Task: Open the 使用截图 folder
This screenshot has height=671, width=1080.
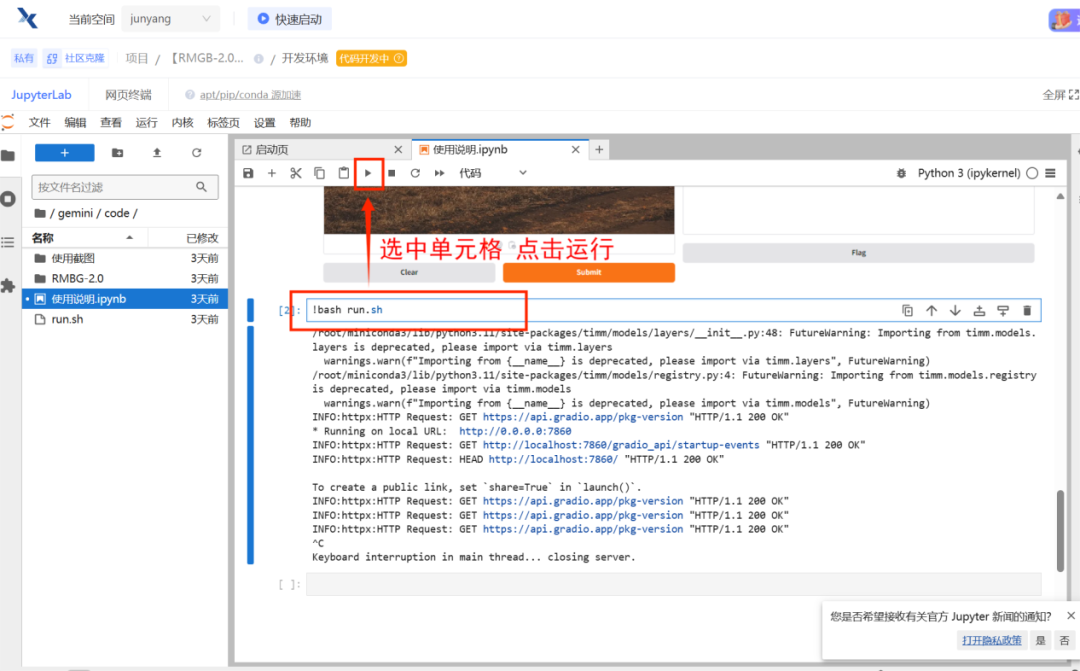Action: point(125,258)
